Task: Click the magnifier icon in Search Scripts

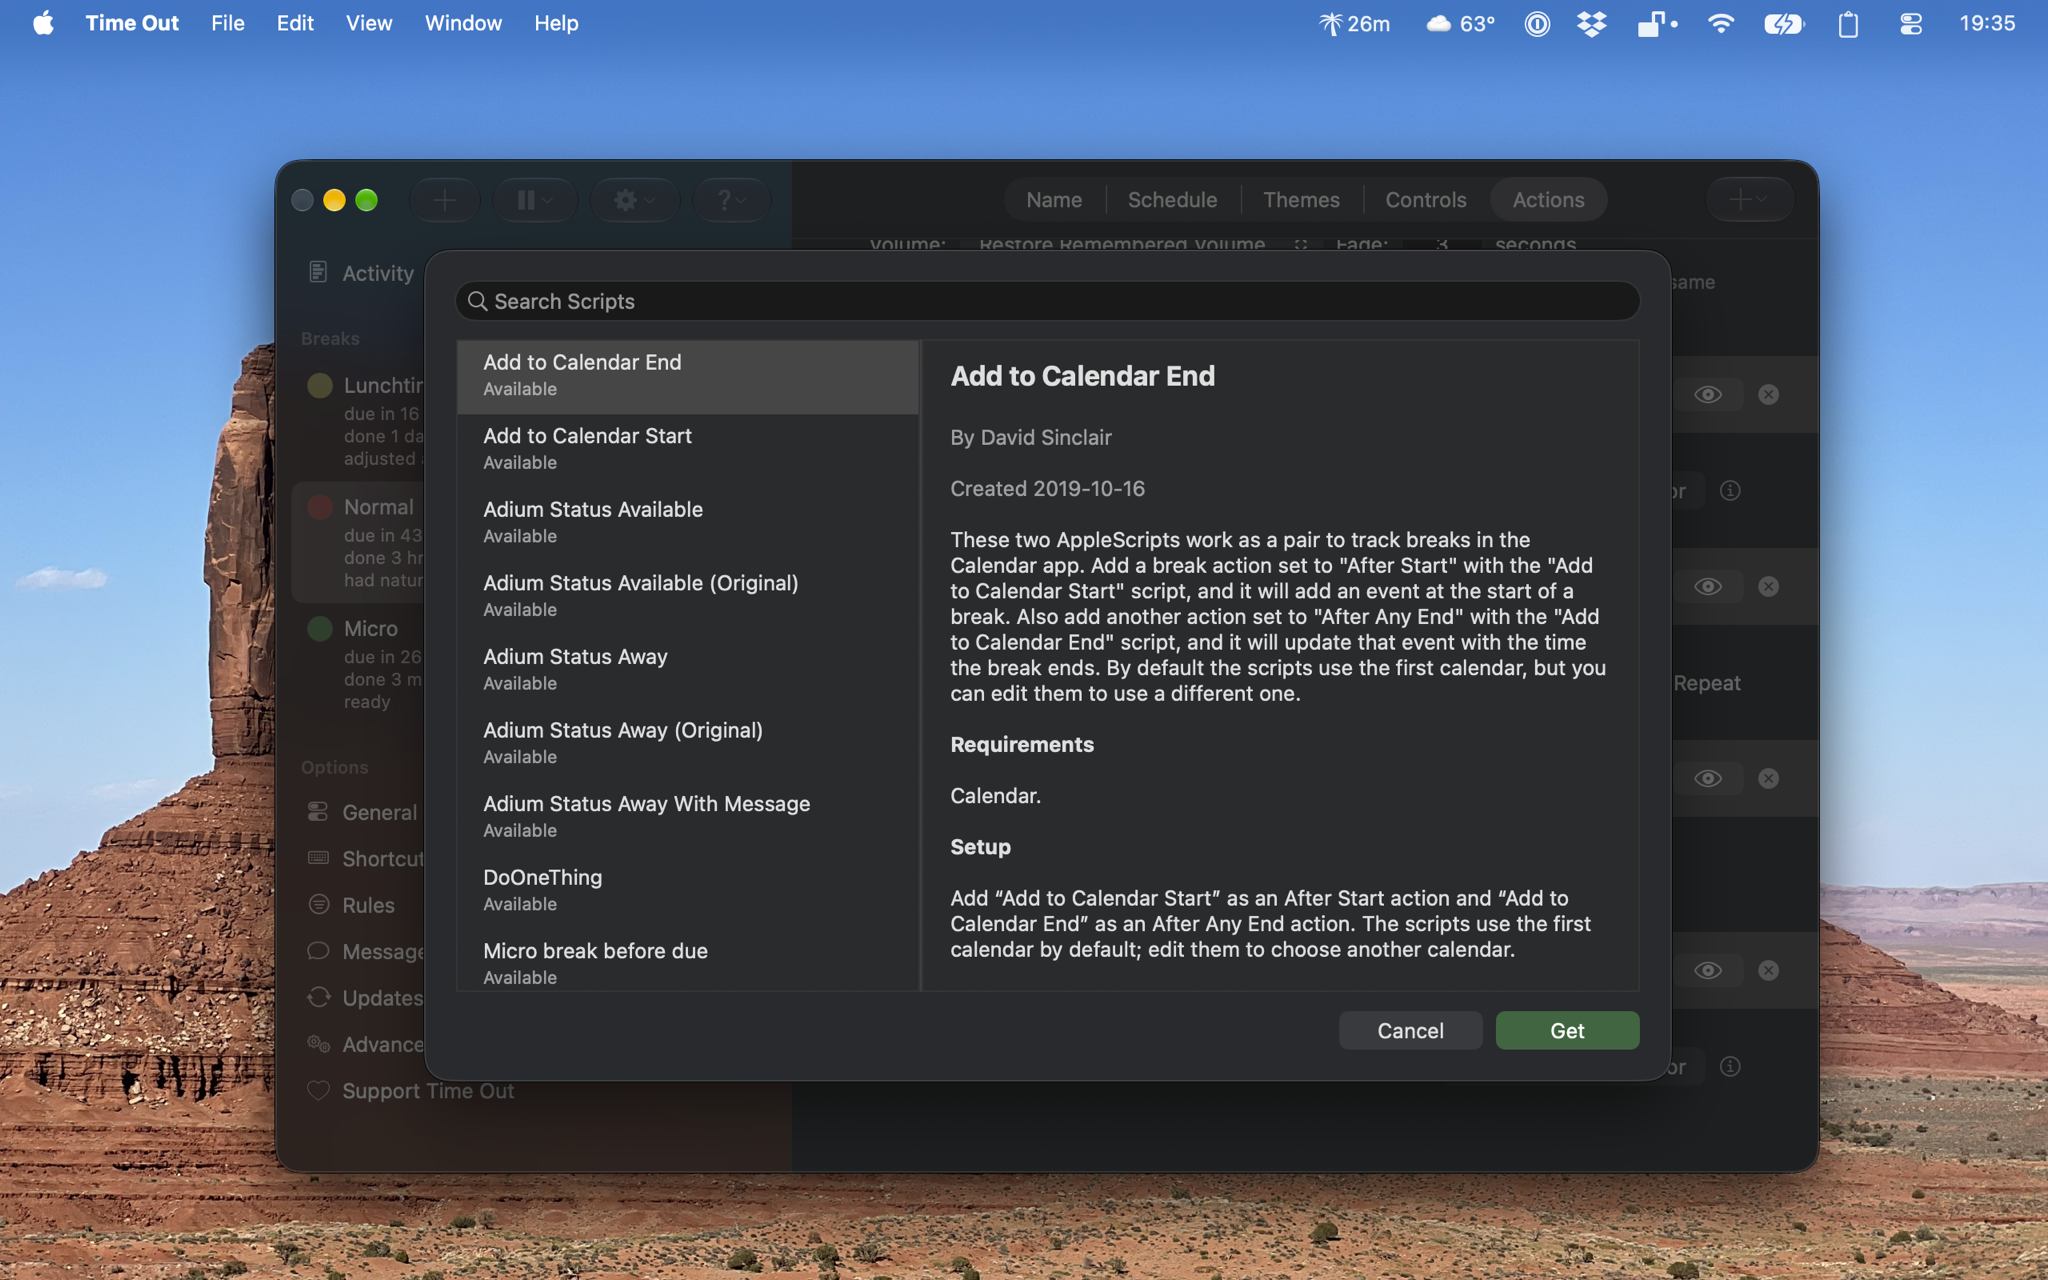Action: pos(478,301)
